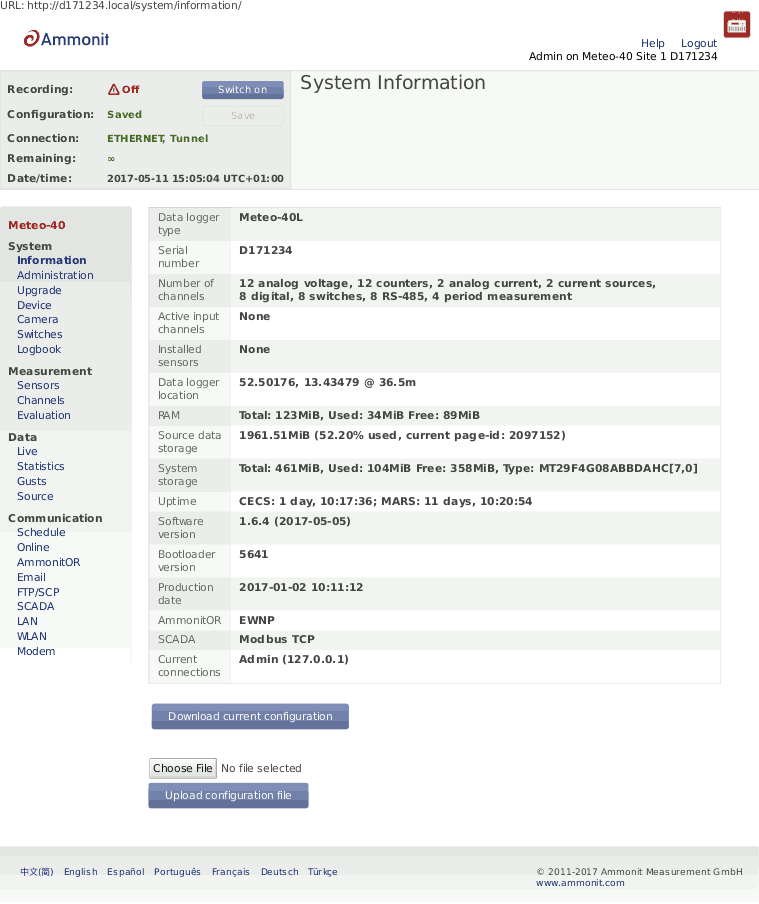
Task: Click the date/time value 2017-05-11 15:05:04
Action: coord(195,178)
